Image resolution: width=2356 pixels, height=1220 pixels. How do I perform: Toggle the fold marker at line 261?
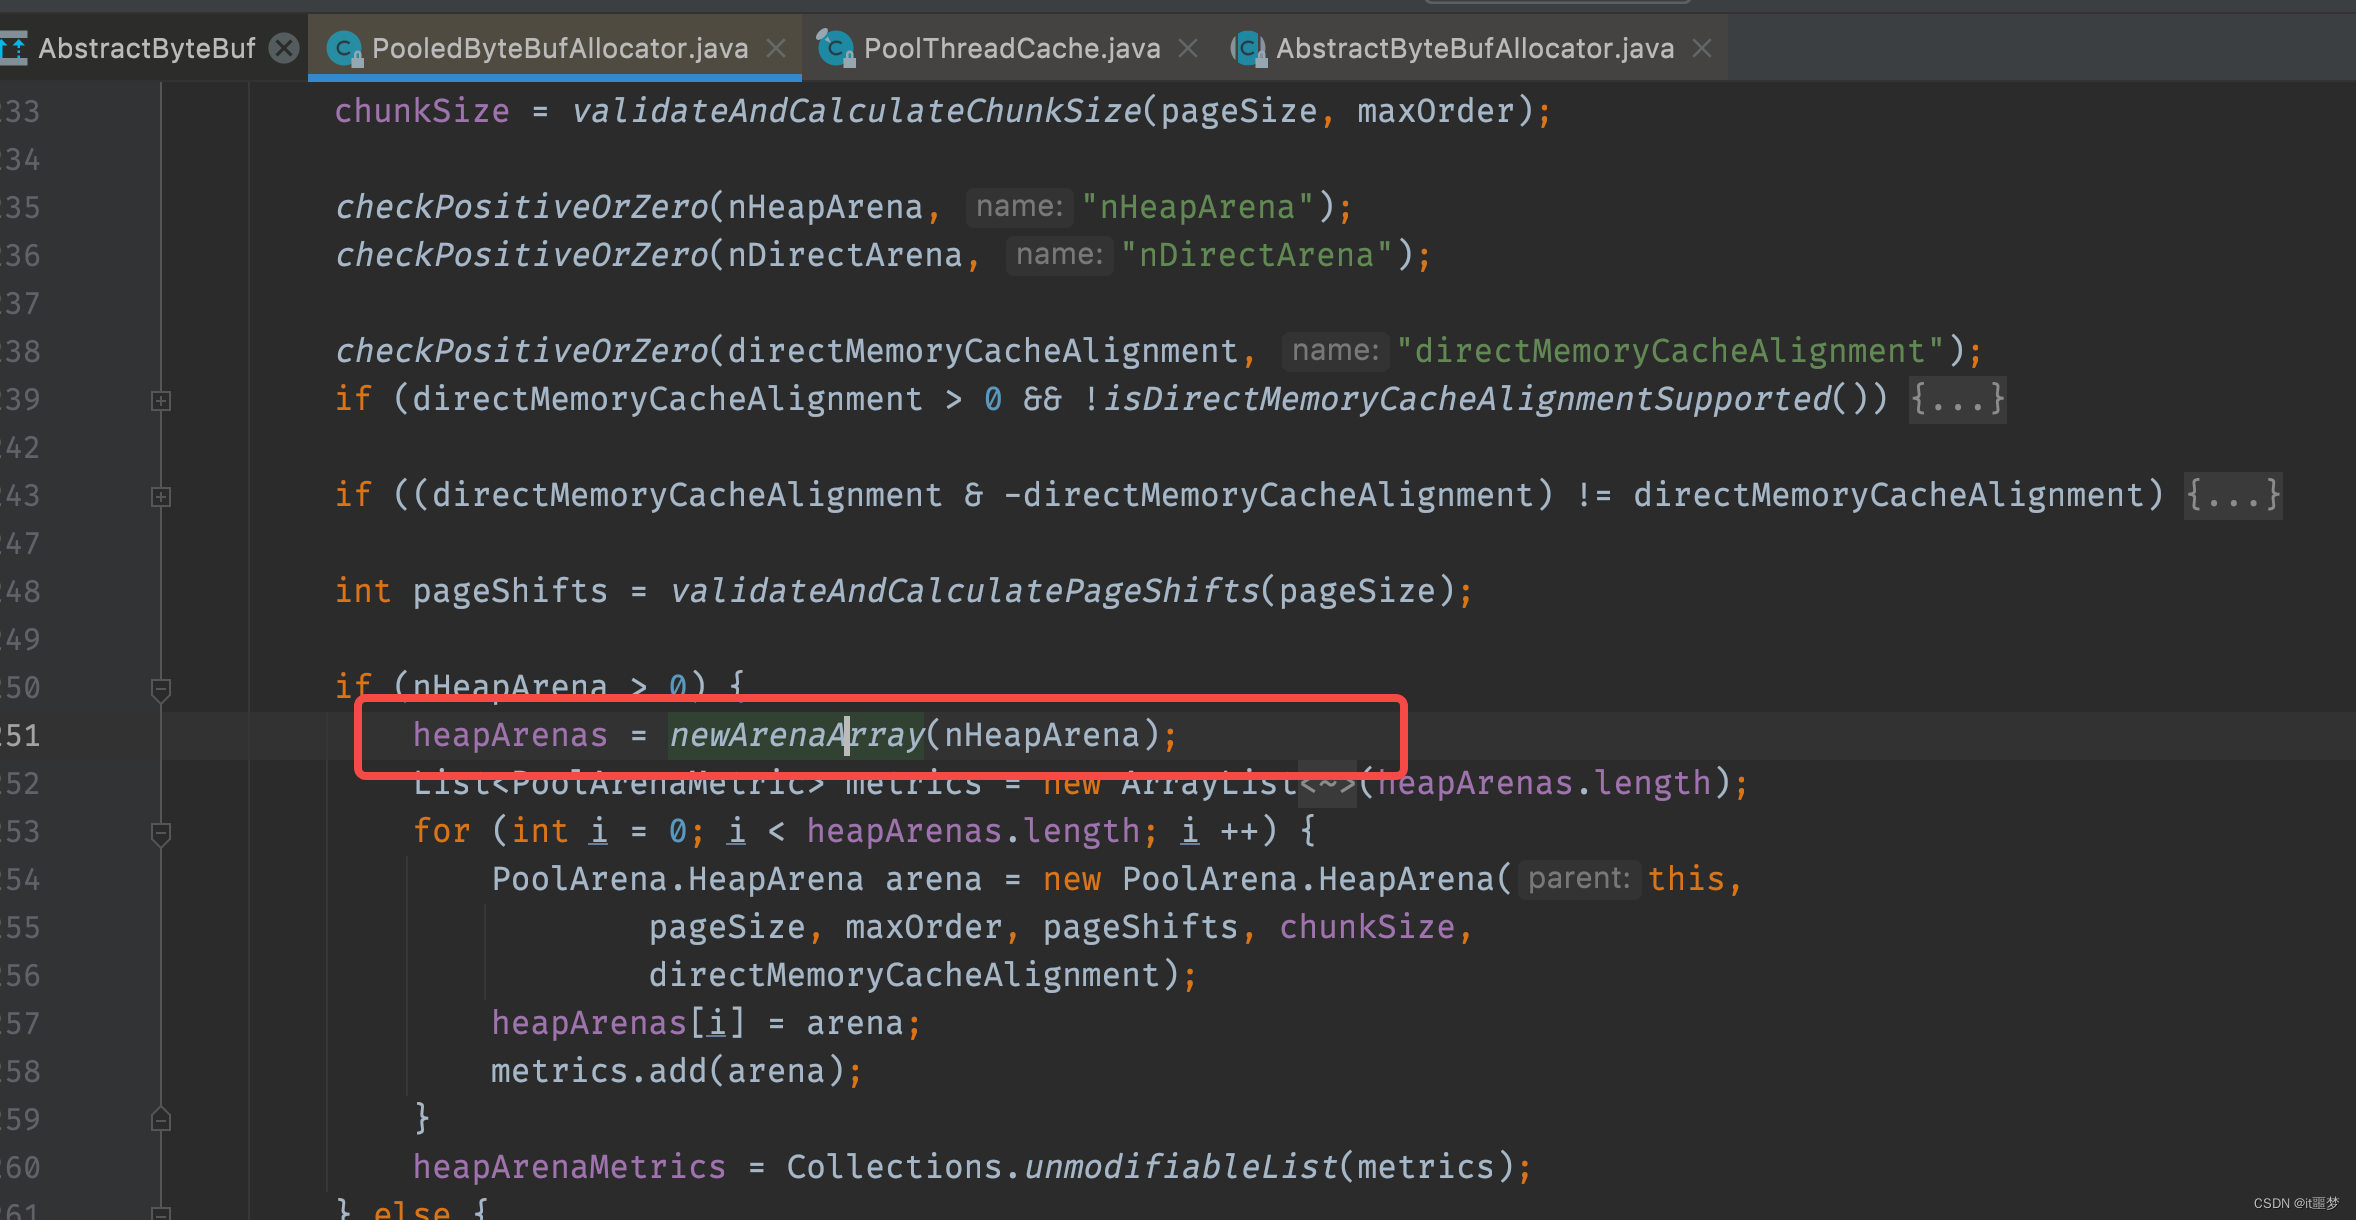click(161, 1212)
